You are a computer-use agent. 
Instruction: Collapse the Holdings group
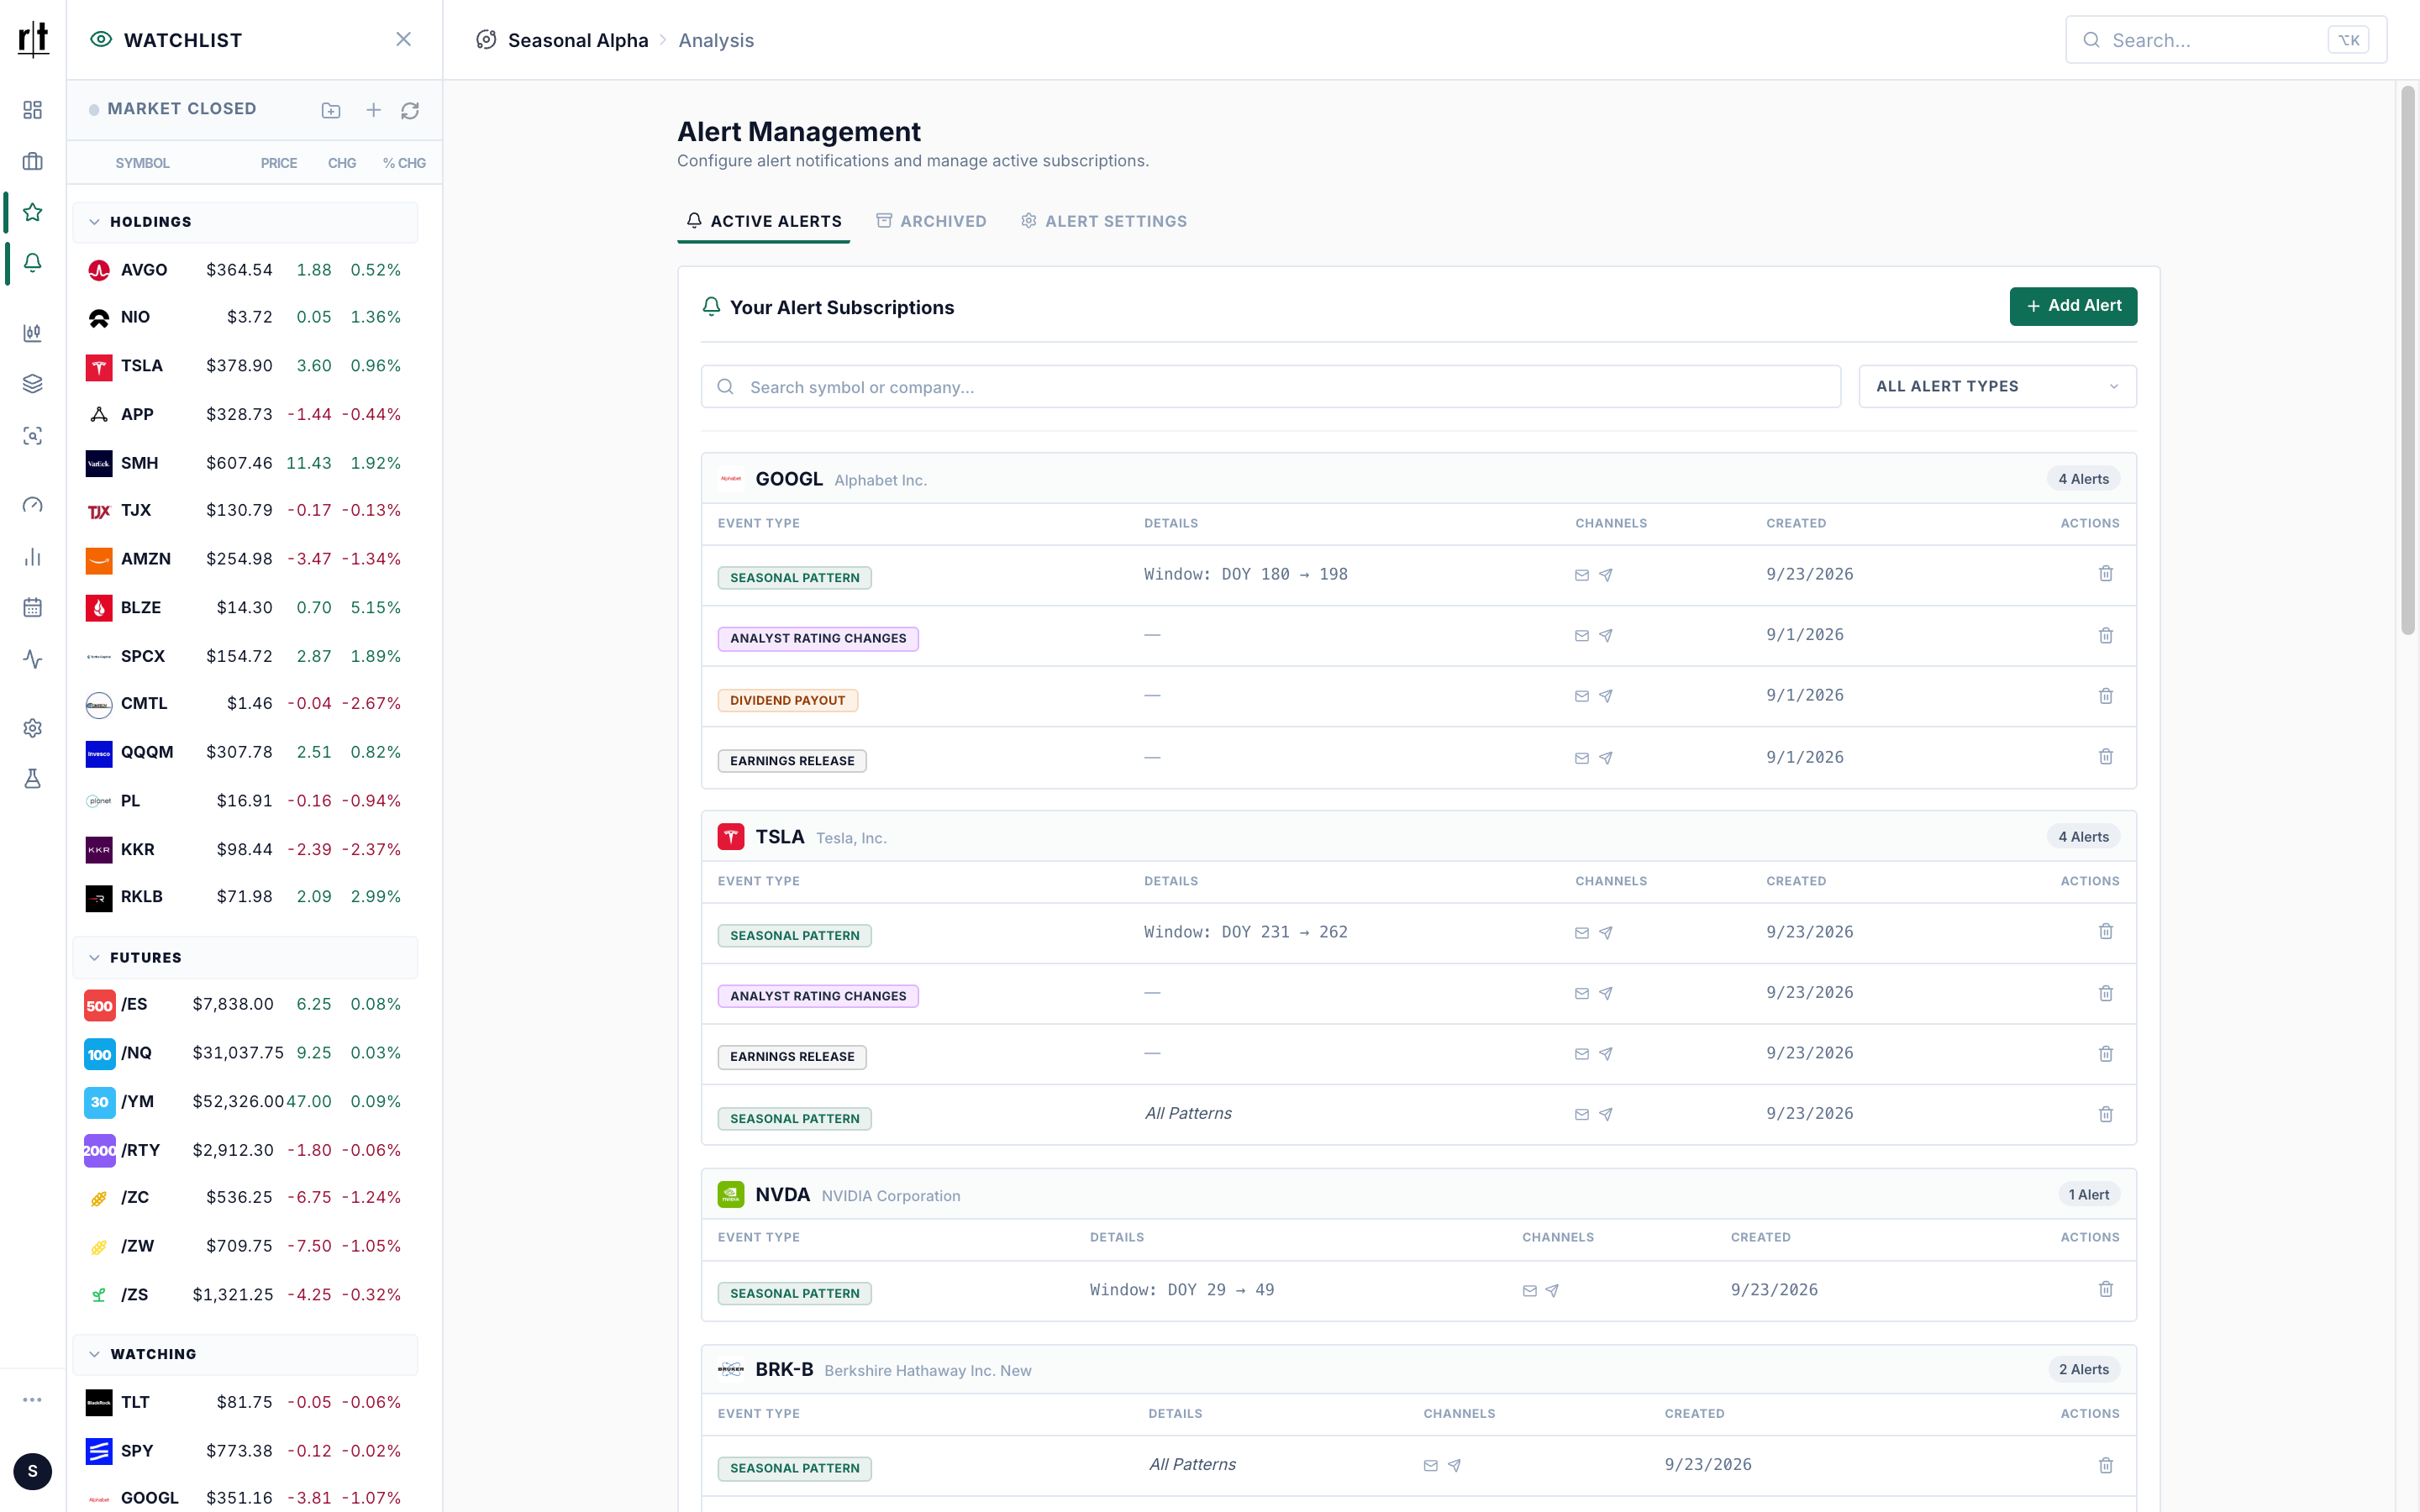(x=245, y=222)
